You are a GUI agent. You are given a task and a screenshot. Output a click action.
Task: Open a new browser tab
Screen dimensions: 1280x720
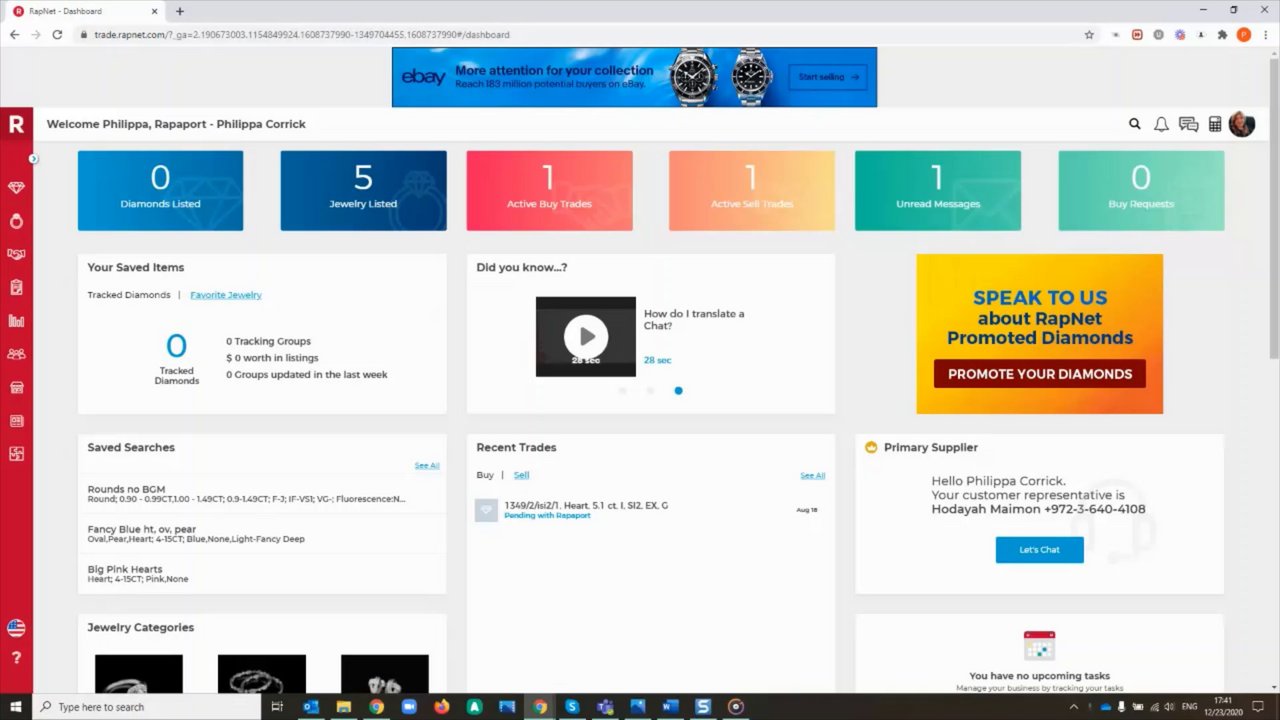(x=180, y=11)
